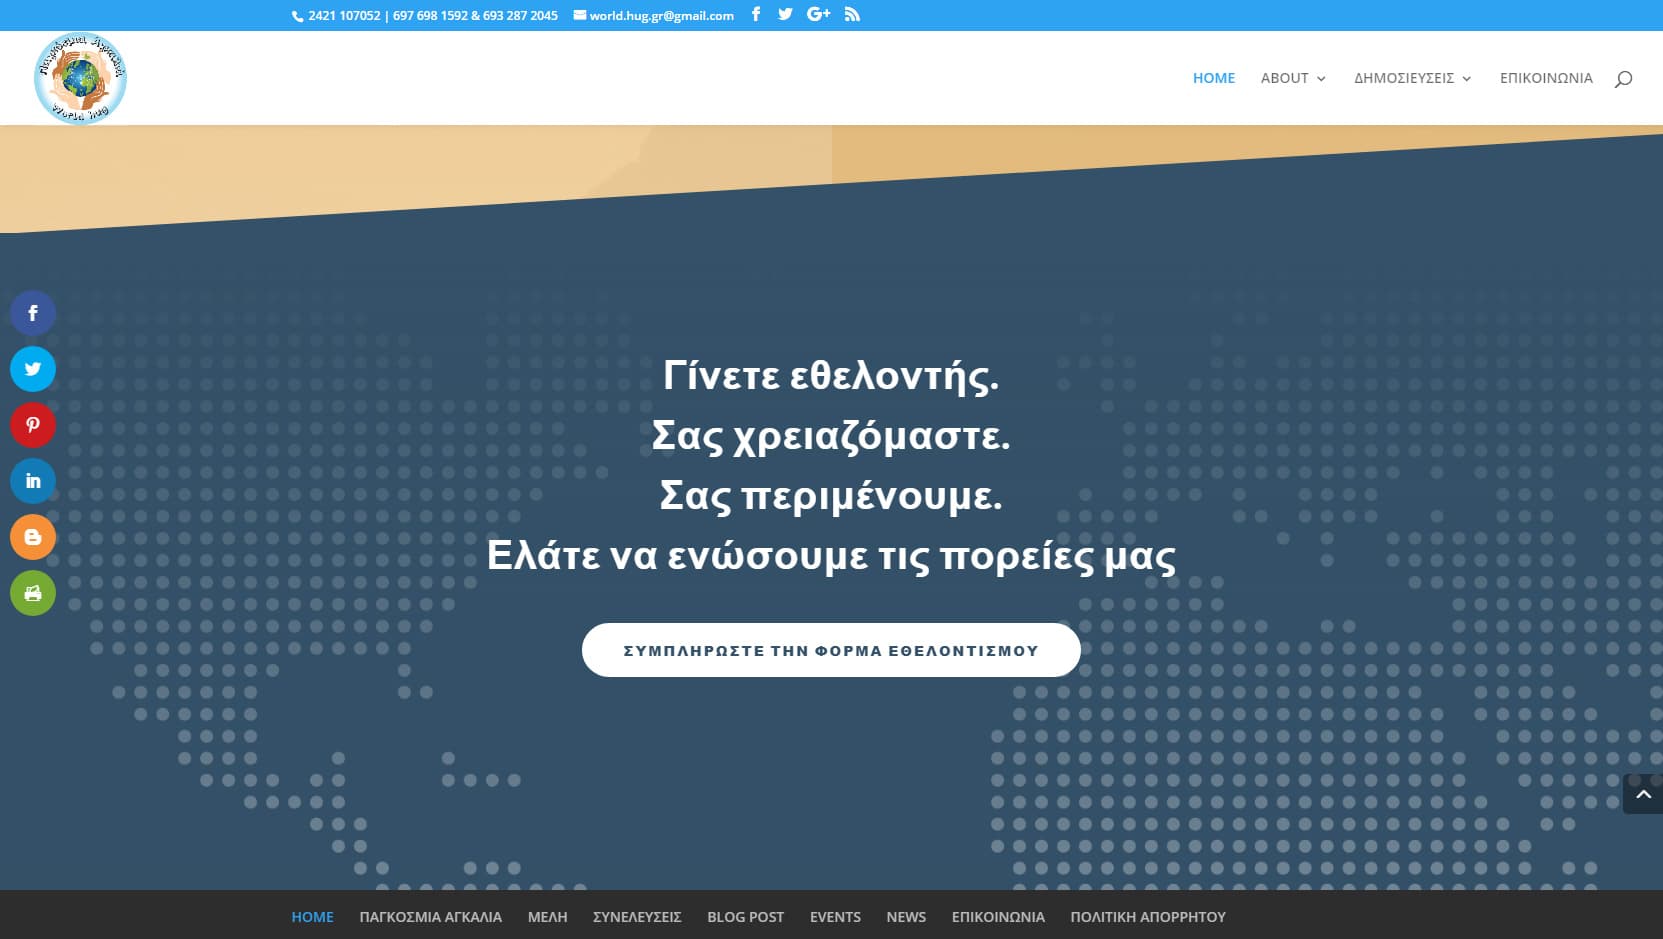The image size is (1663, 939).
Task: Click the heading Σας περιμένουμε.
Action: click(831, 496)
